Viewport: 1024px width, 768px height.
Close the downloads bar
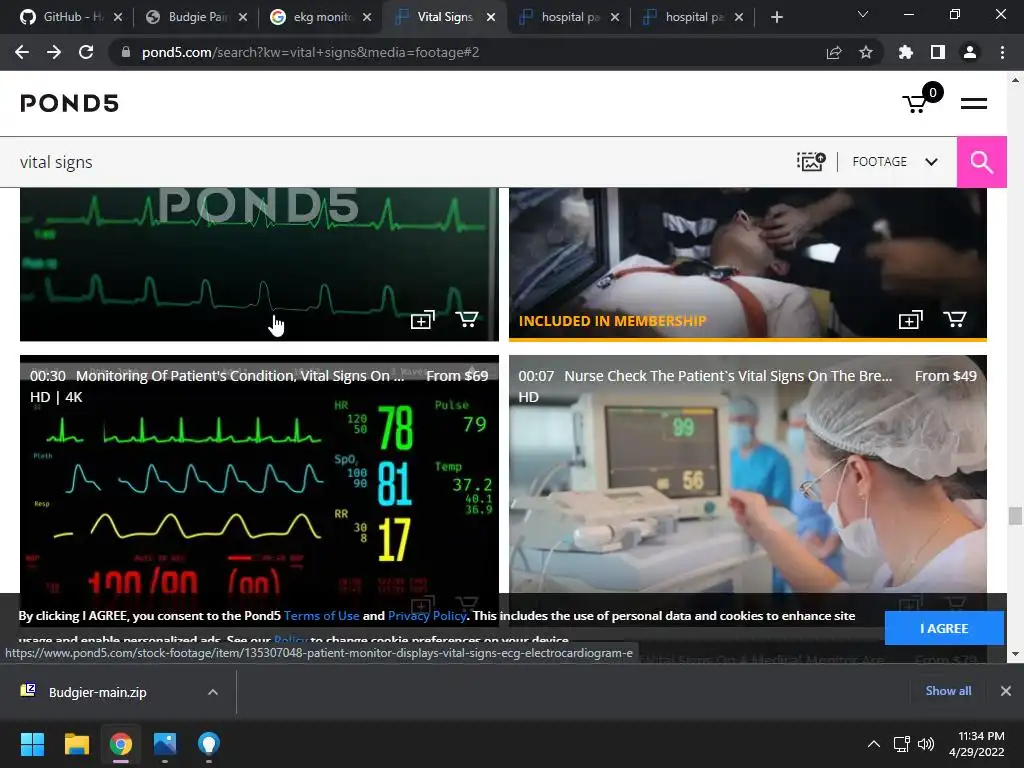coord(1006,691)
